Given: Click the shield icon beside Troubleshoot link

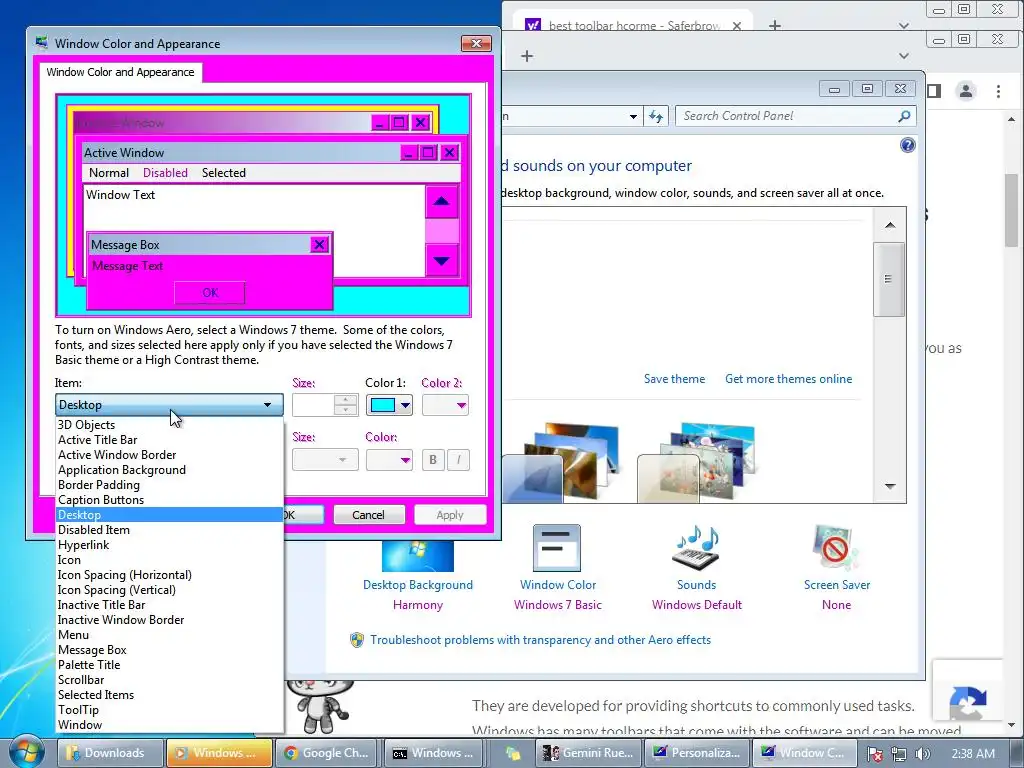Looking at the screenshot, I should (x=357, y=640).
